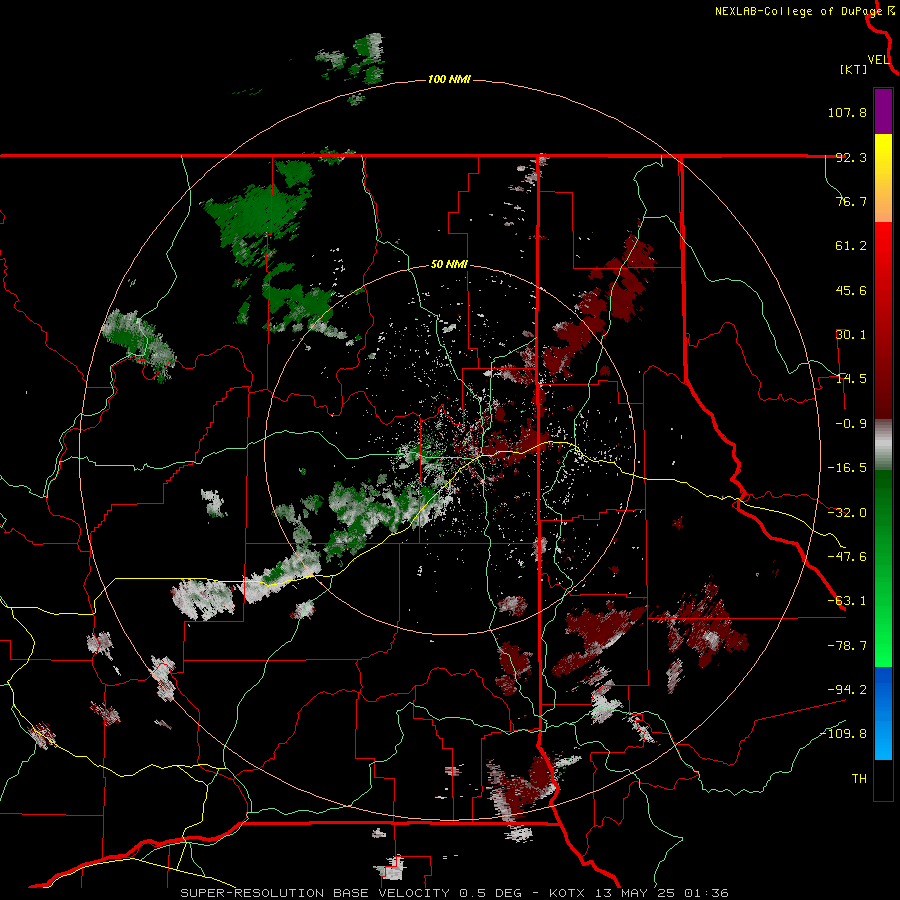900x900 pixels.
Task: Click the -94.2 value on velocity scale
Action: [x=847, y=689]
